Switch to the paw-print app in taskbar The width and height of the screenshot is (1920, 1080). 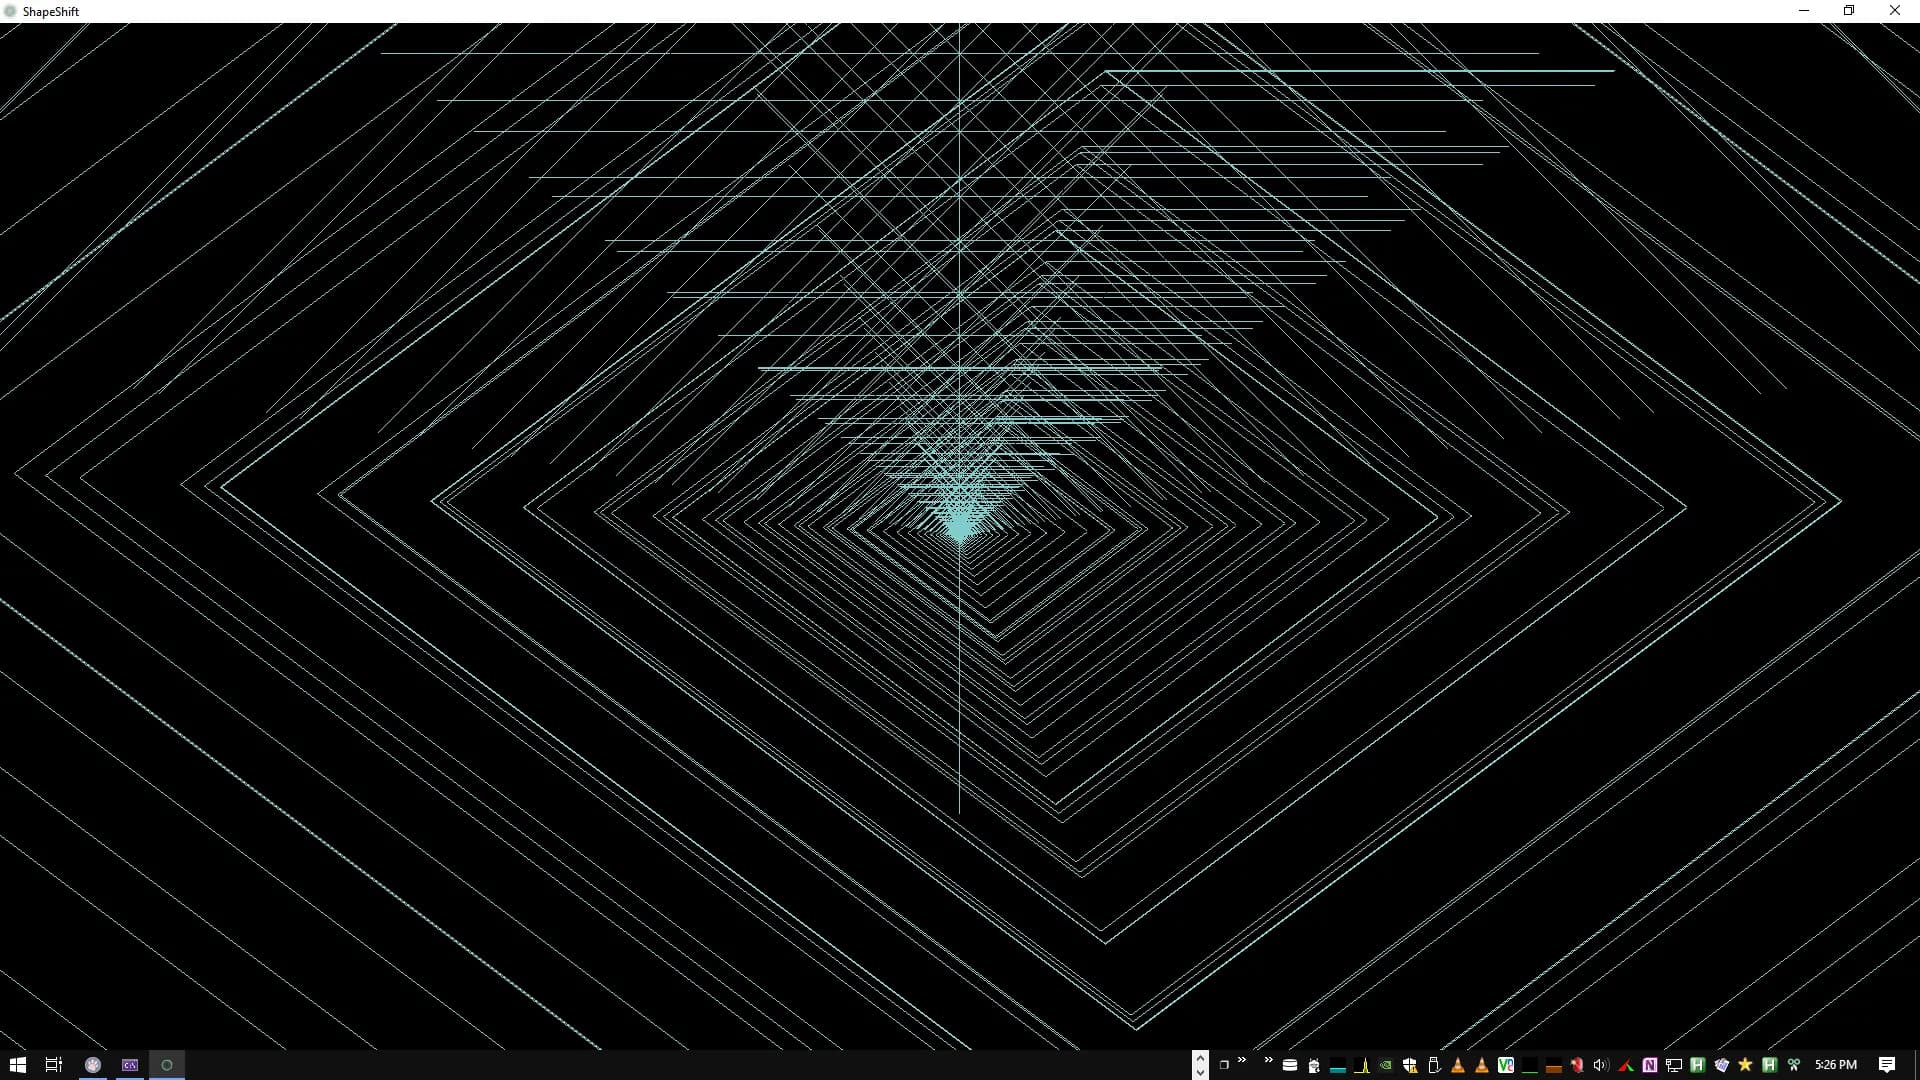[x=93, y=1065]
